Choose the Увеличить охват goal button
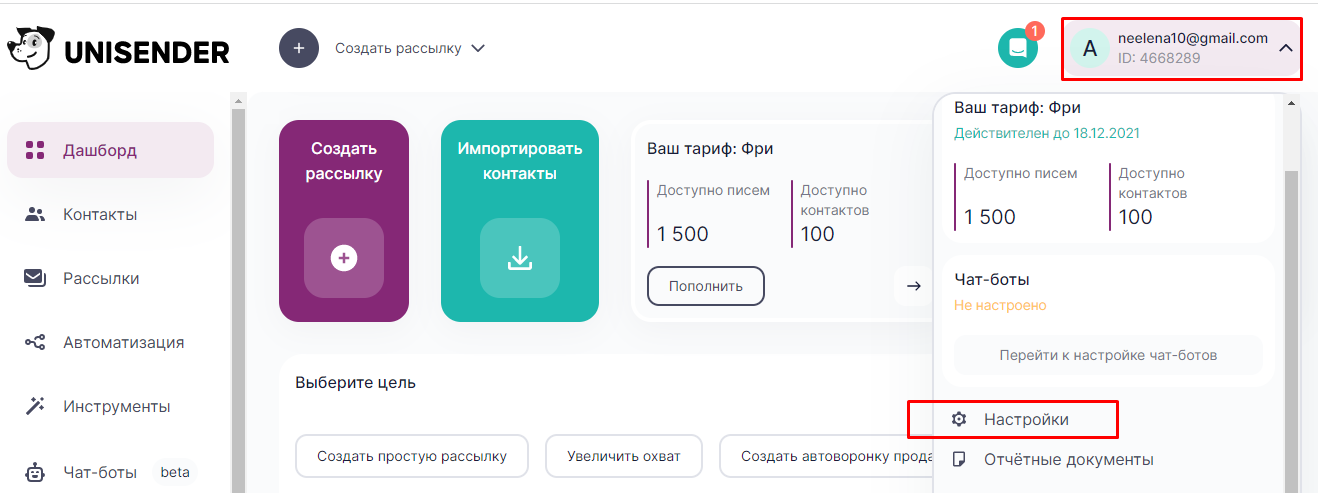The height and width of the screenshot is (493, 1318). (623, 456)
